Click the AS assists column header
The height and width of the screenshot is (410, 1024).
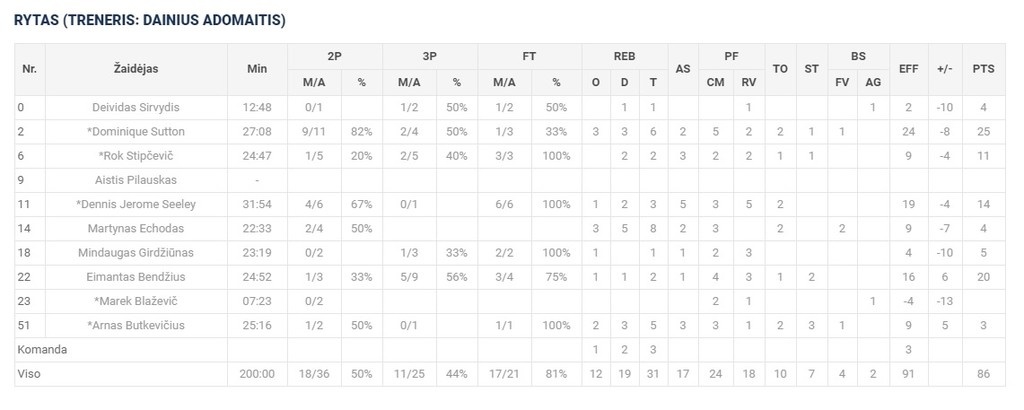point(683,69)
